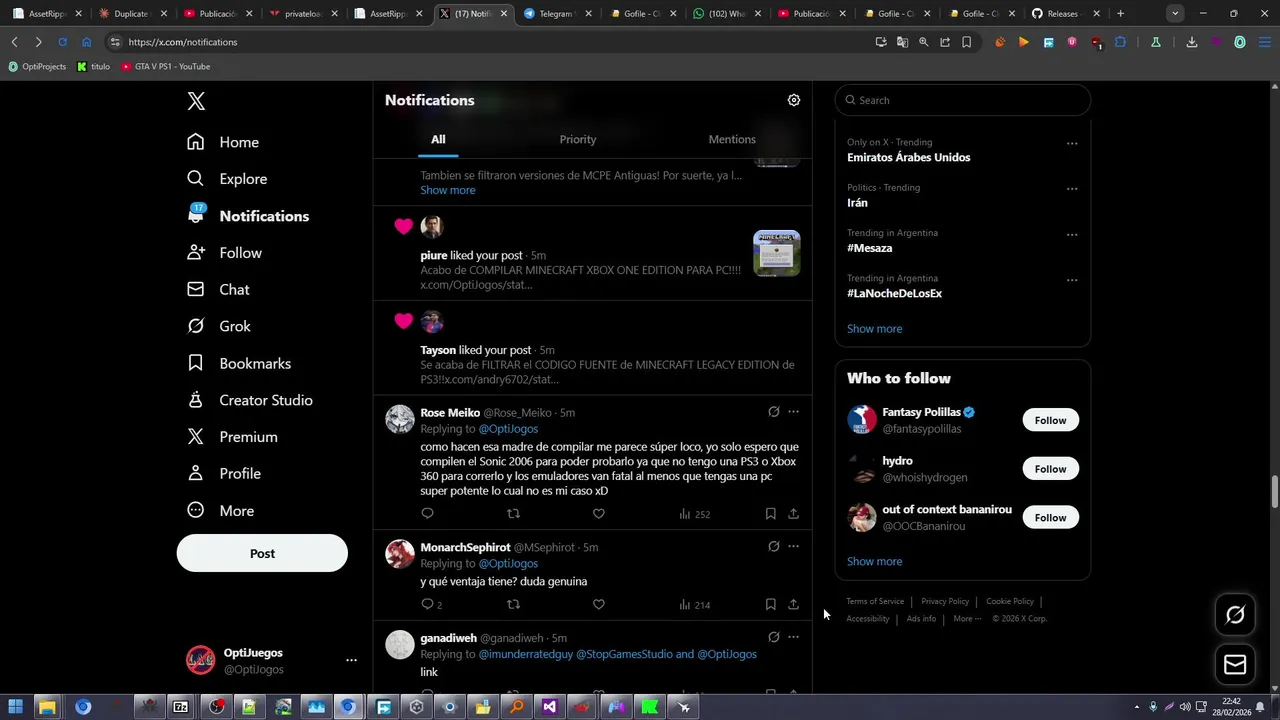Reload the page in the browser toolbar

(62, 42)
